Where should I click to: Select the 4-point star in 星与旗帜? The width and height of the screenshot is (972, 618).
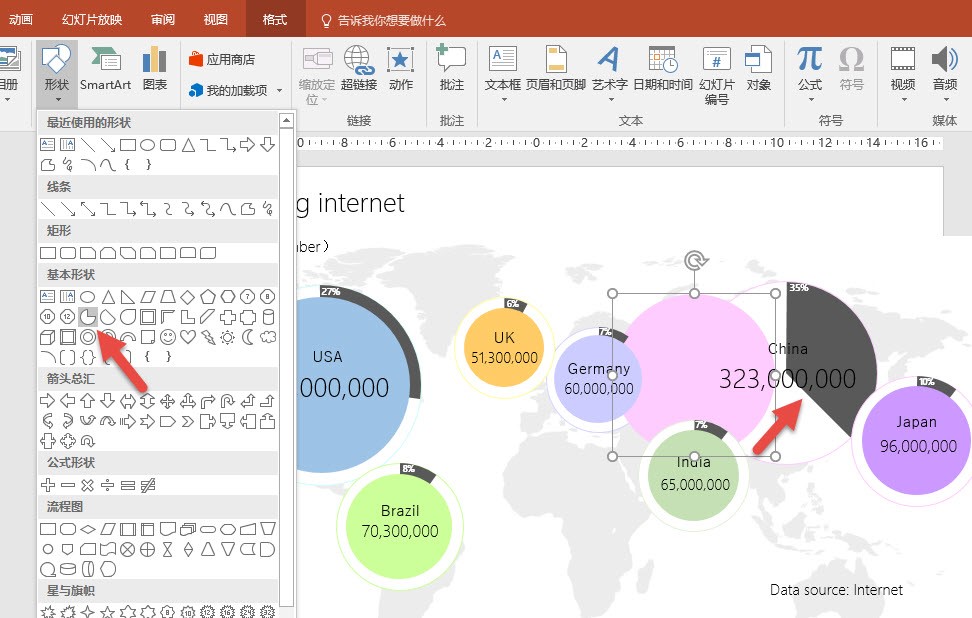pyautogui.click(x=87, y=612)
